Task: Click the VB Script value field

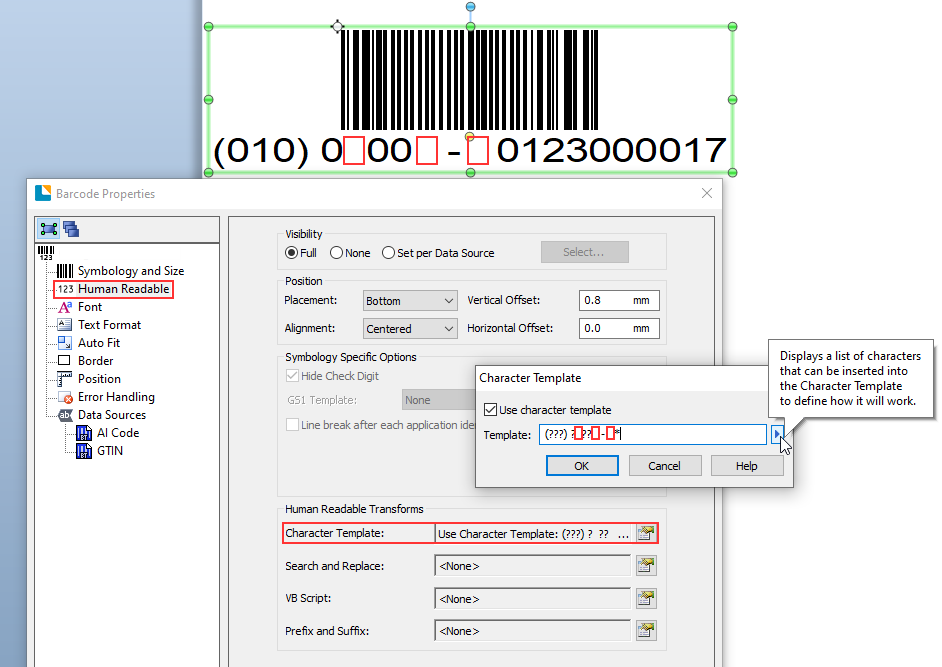Action: [x=533, y=598]
